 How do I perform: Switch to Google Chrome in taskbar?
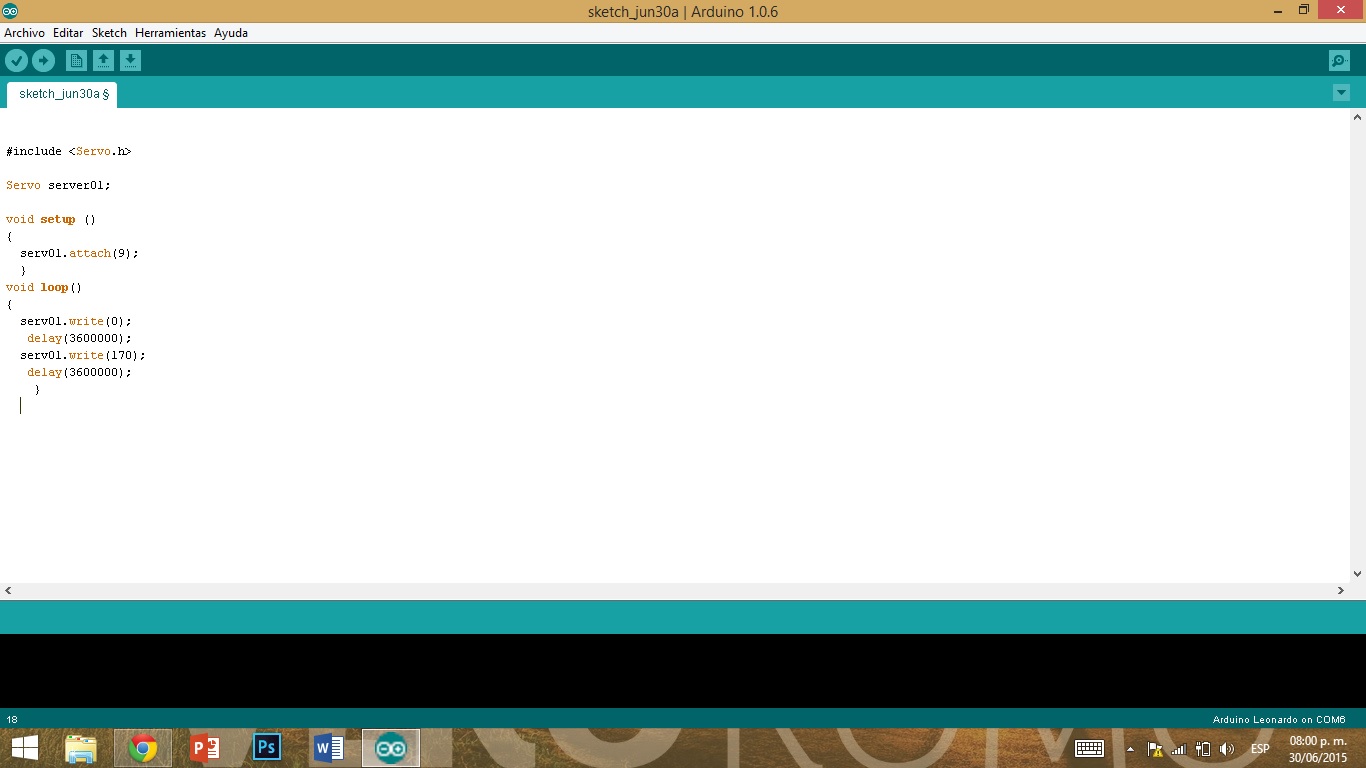(x=143, y=748)
